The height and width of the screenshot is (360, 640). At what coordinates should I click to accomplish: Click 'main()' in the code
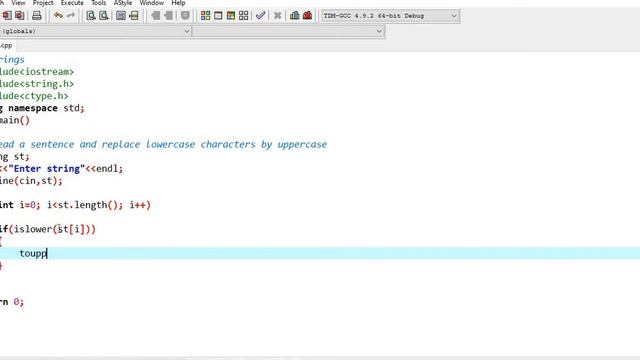tap(15, 120)
